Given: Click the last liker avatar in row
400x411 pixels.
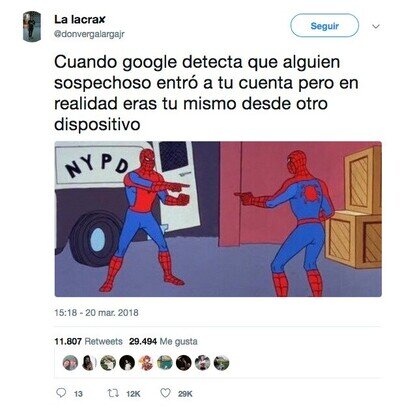Looking at the screenshot, I should point(221,363).
